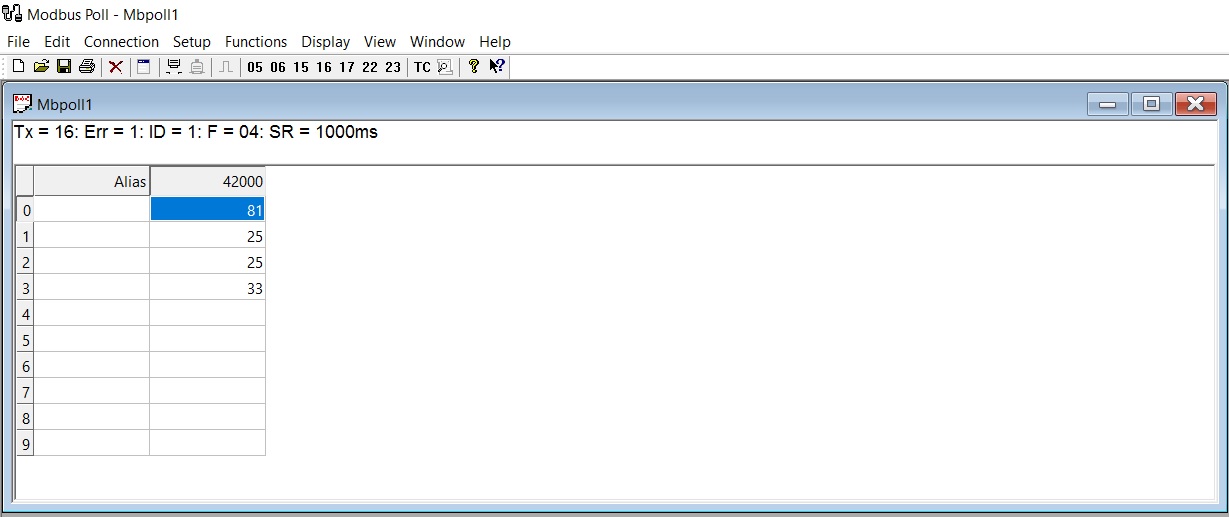Open the Connection menu

(121, 42)
